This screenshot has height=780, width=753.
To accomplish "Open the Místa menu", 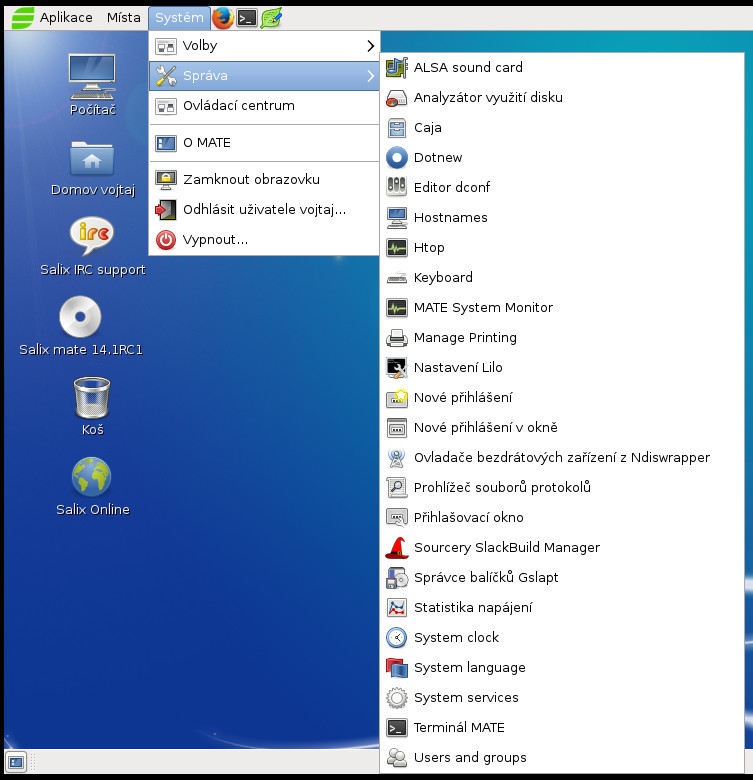I will 123,18.
